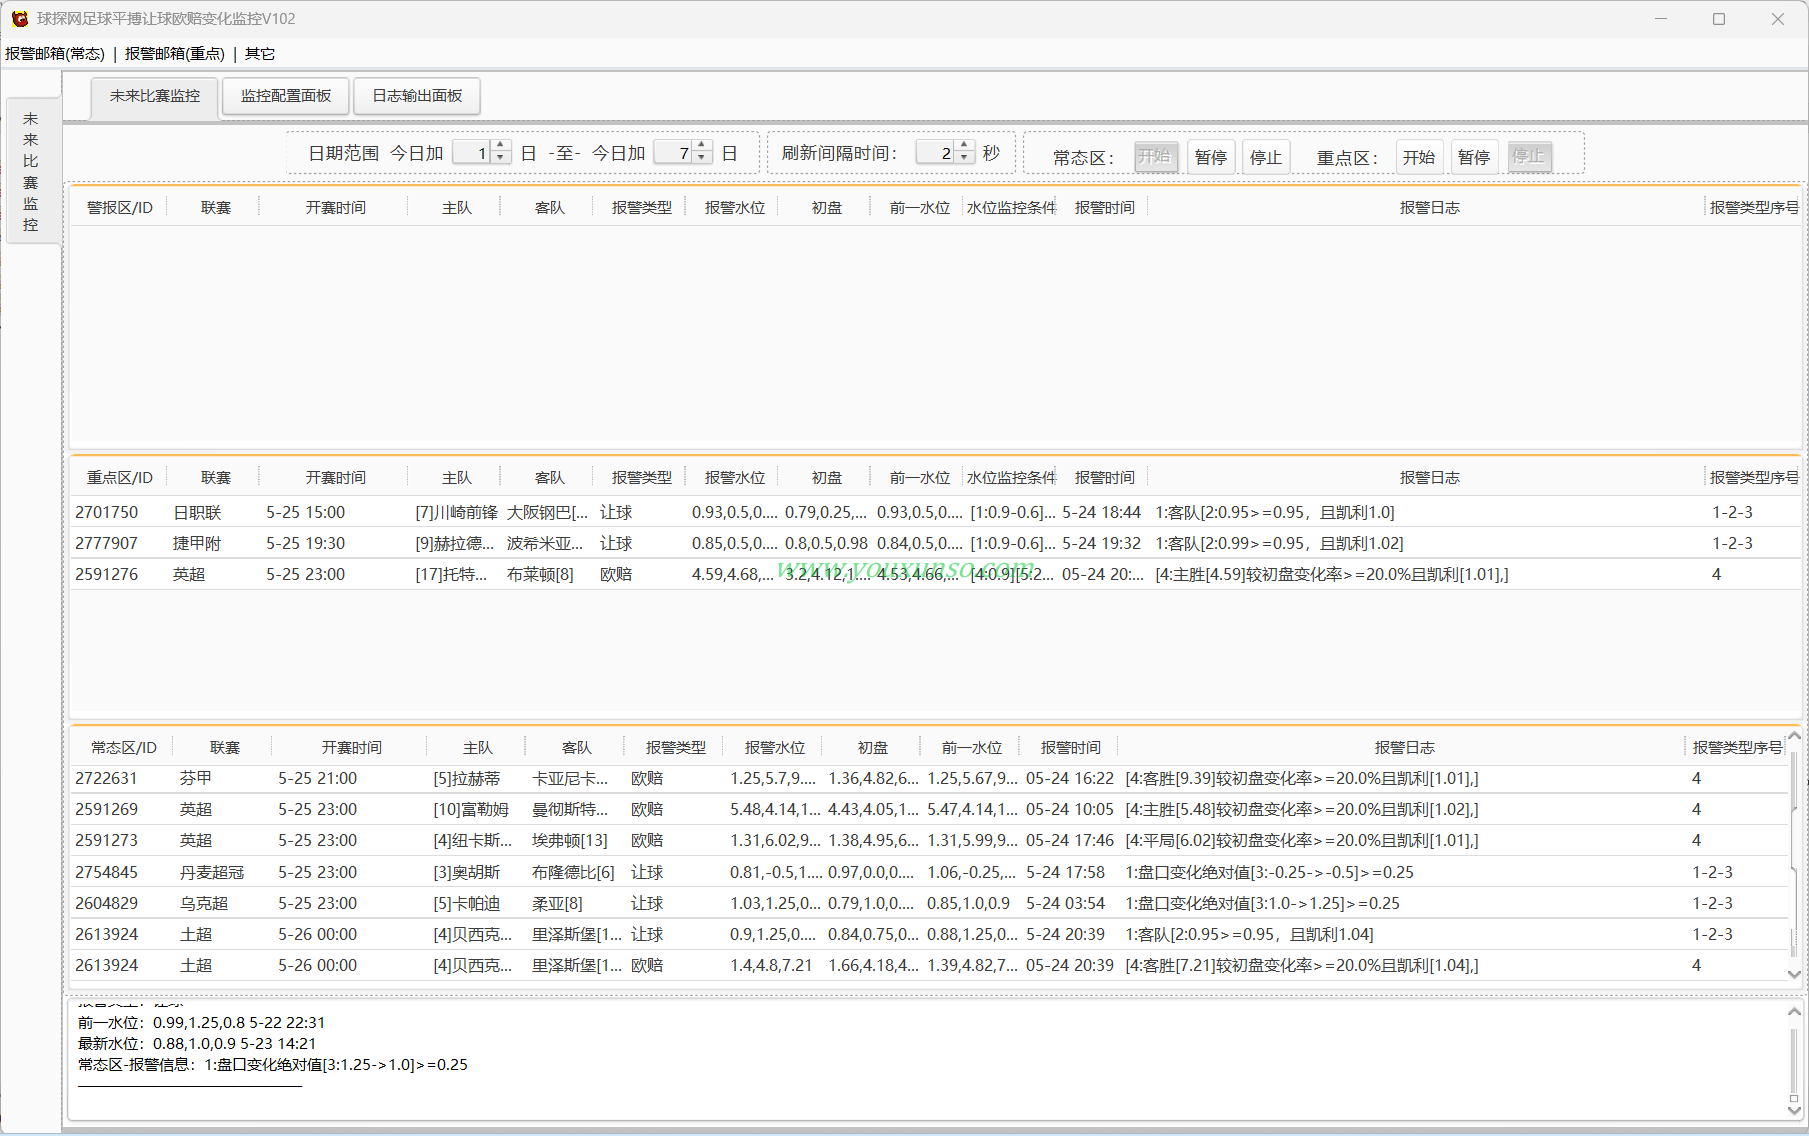Pause the 常态区 monitoring
Viewport: 1809px width, 1136px height.
[x=1210, y=157]
